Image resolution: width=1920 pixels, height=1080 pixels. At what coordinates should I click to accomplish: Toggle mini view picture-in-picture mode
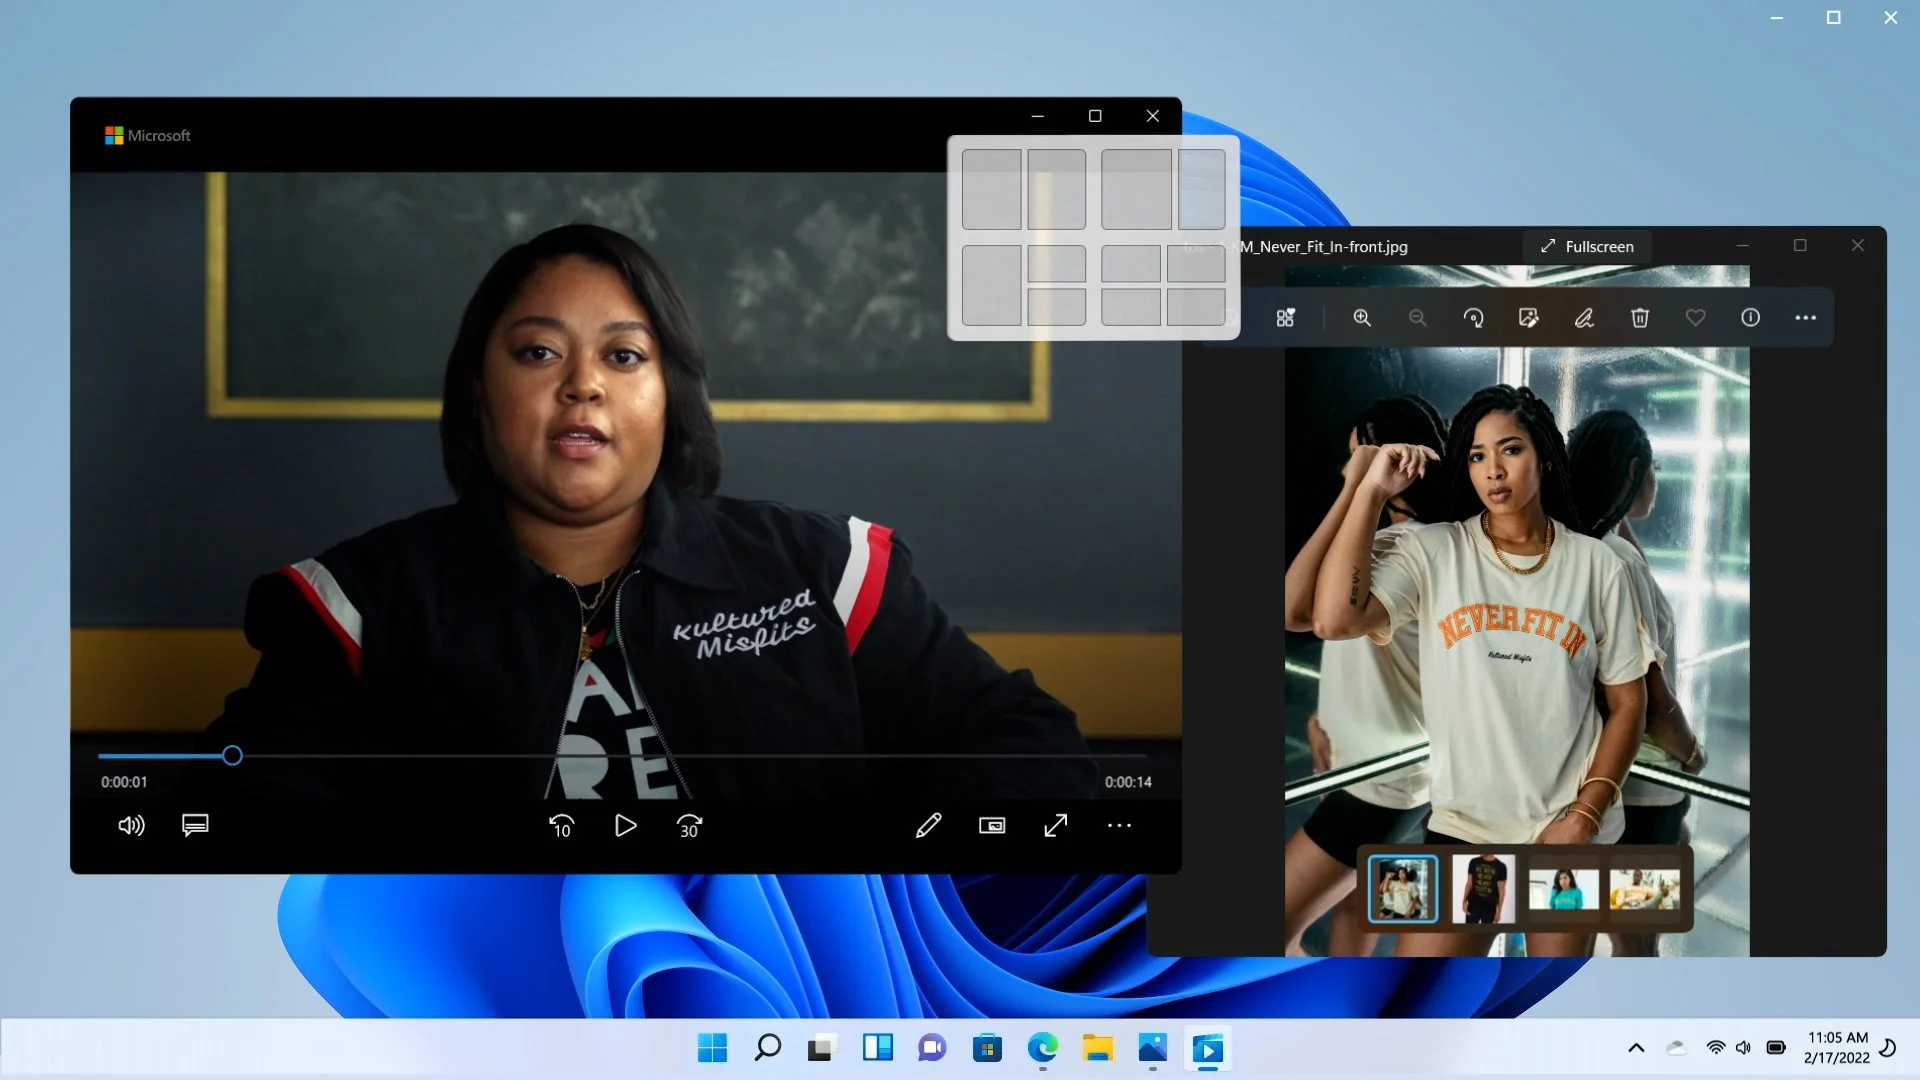991,826
